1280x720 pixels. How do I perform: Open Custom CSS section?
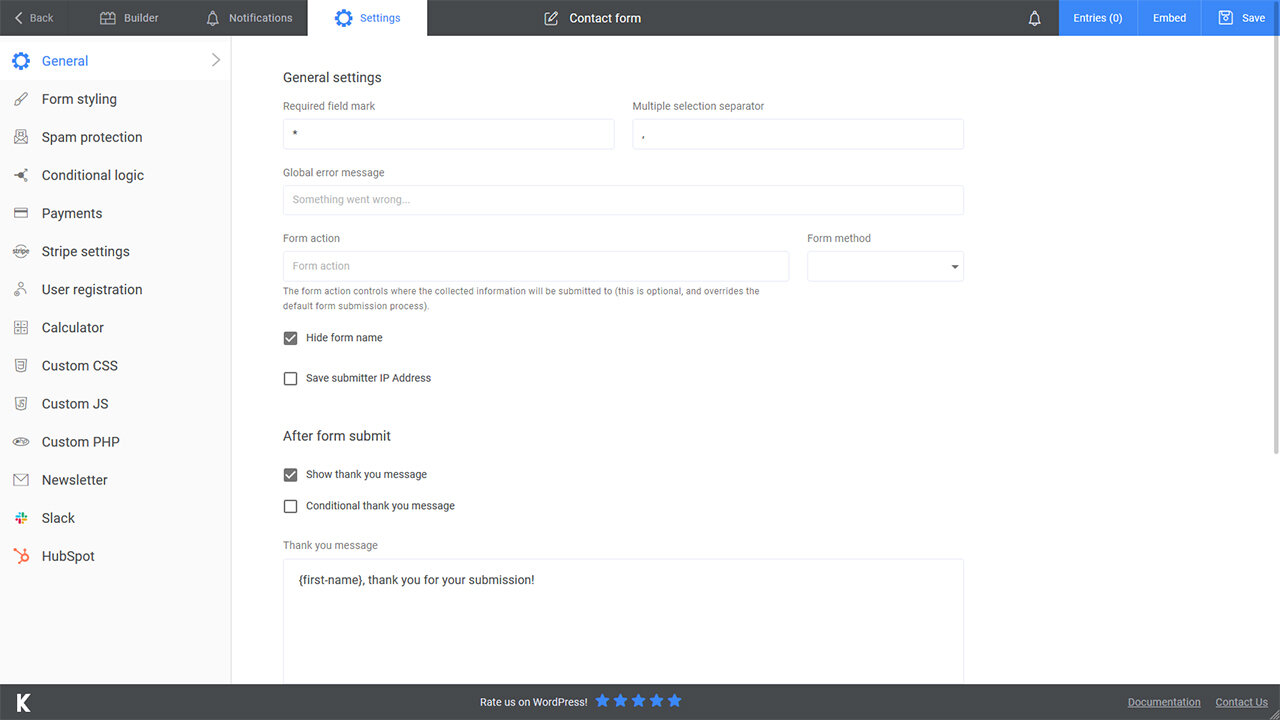click(x=115, y=365)
